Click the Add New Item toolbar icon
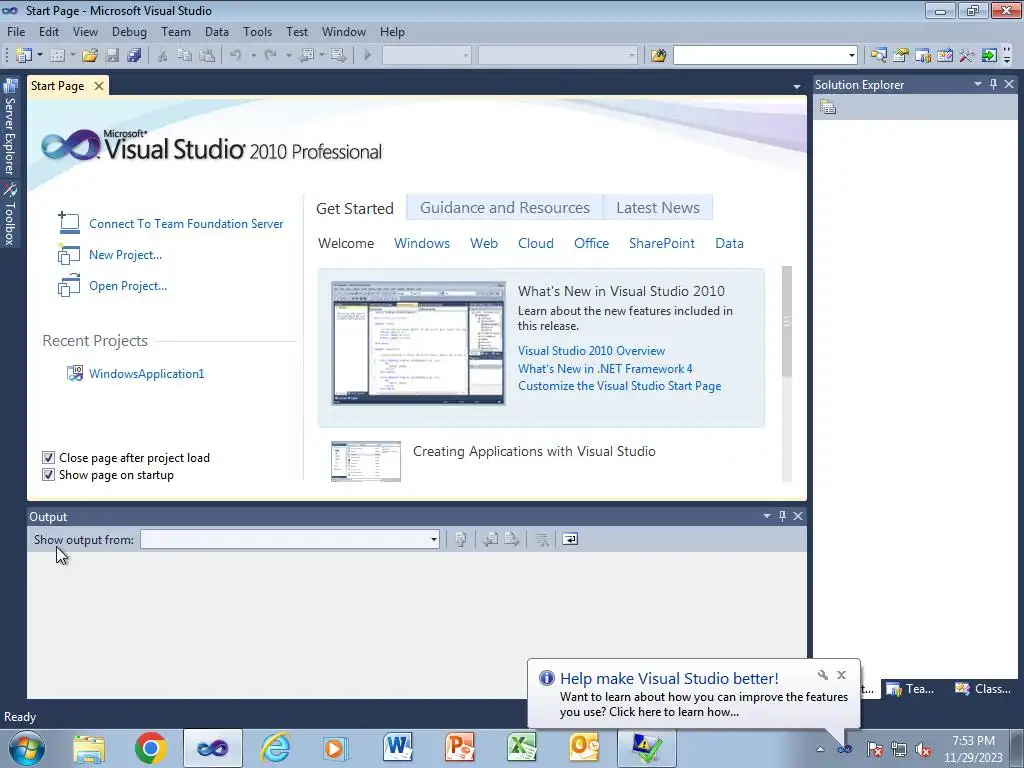Screen dimensions: 1024x768 coord(57,56)
